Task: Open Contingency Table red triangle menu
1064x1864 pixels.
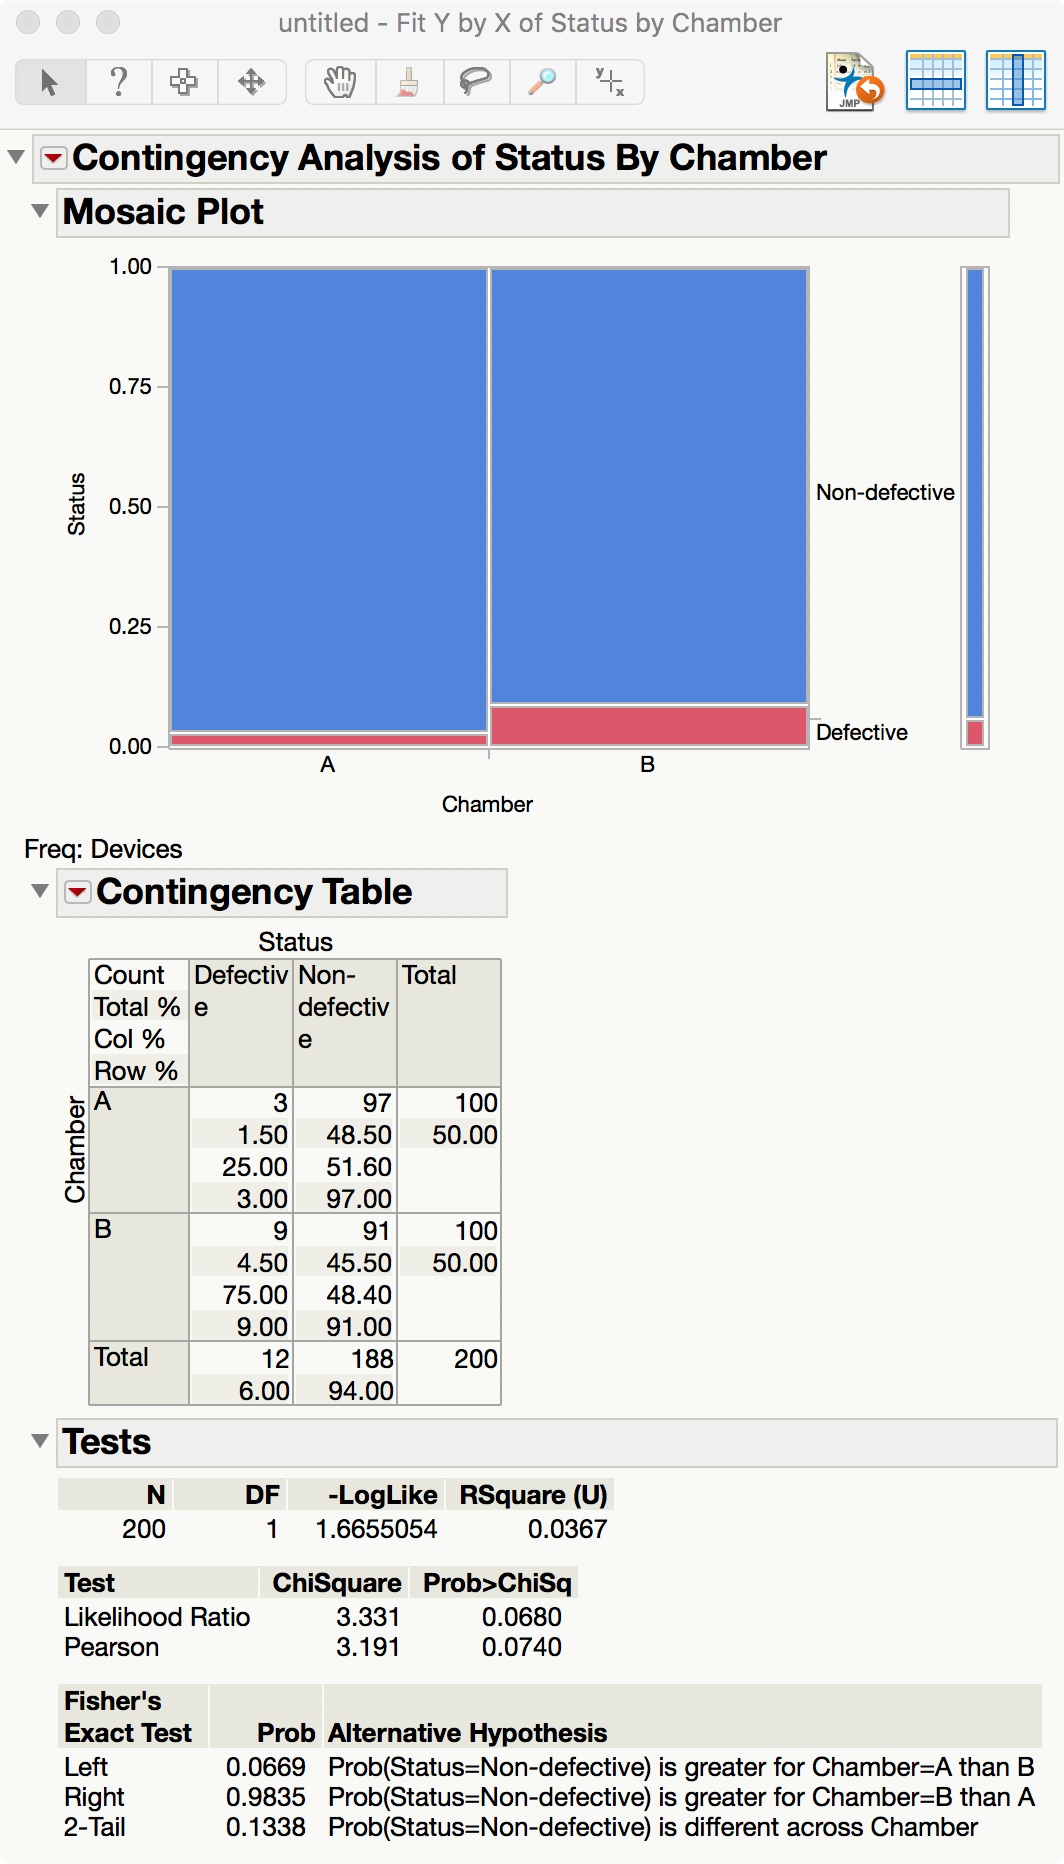Action: [x=78, y=892]
